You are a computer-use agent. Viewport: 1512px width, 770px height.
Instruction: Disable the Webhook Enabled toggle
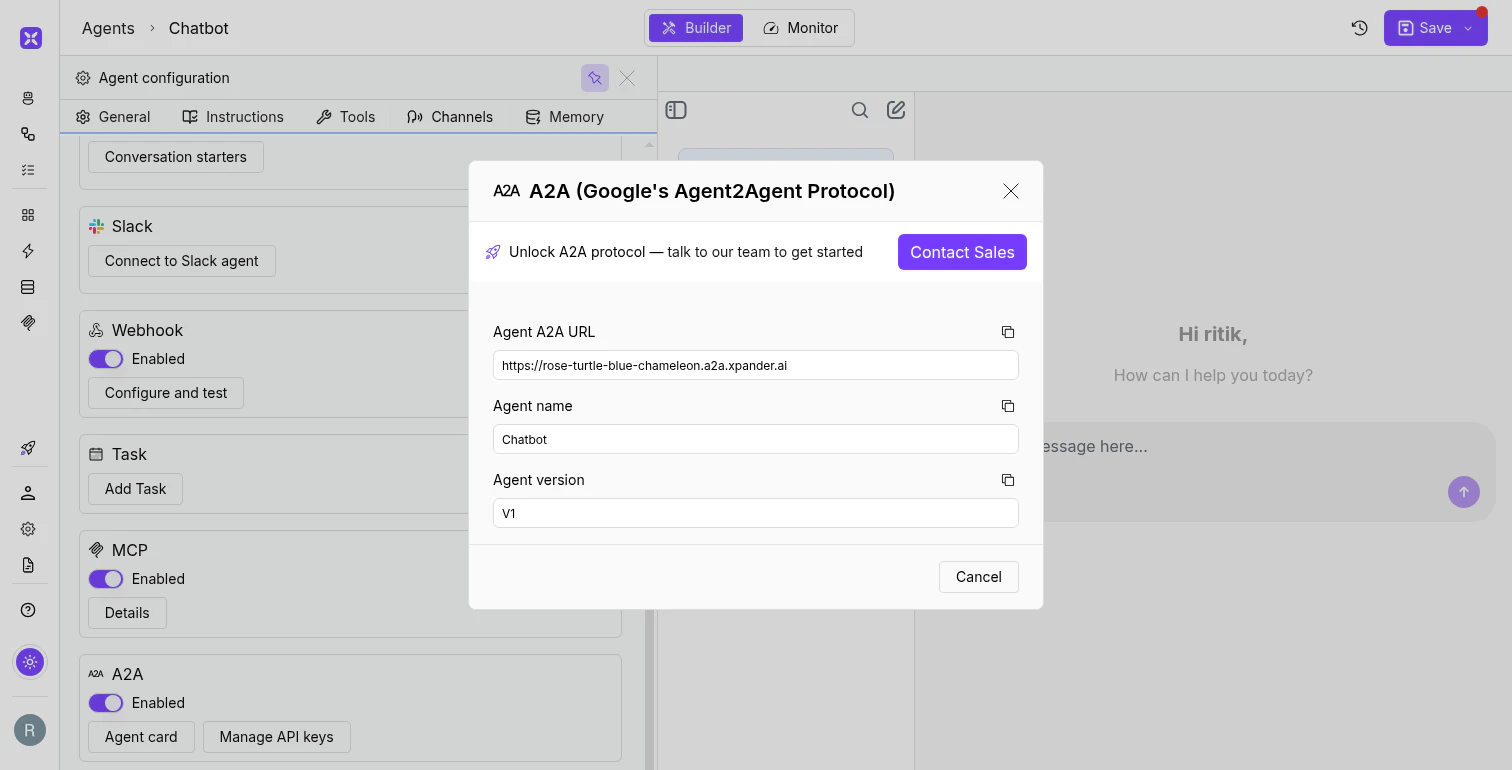point(106,359)
